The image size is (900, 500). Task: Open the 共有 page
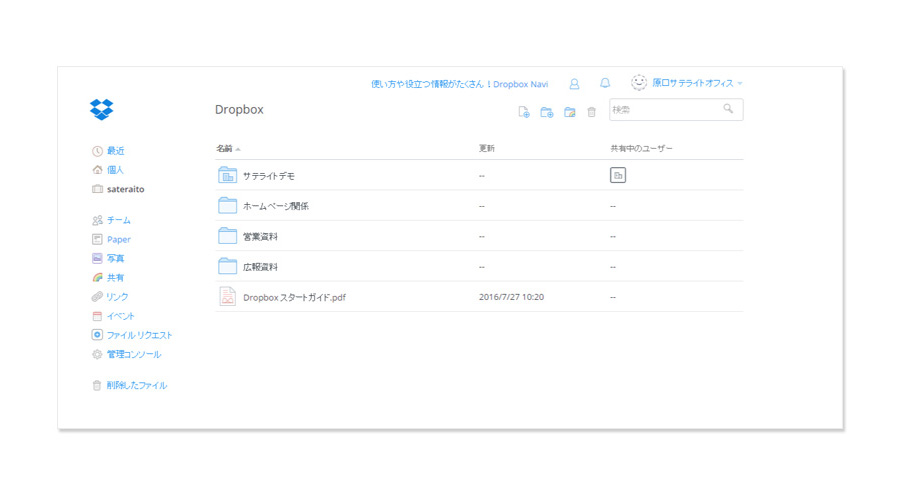click(115, 278)
